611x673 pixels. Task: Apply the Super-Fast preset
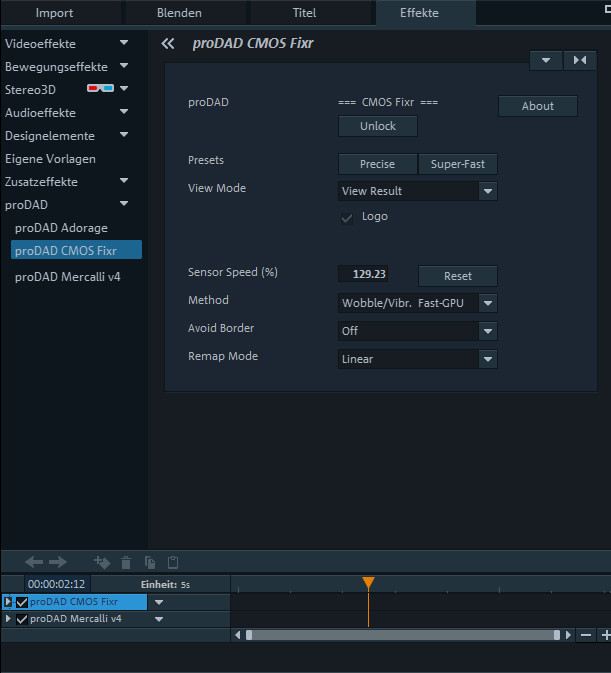pyautogui.click(x=458, y=164)
